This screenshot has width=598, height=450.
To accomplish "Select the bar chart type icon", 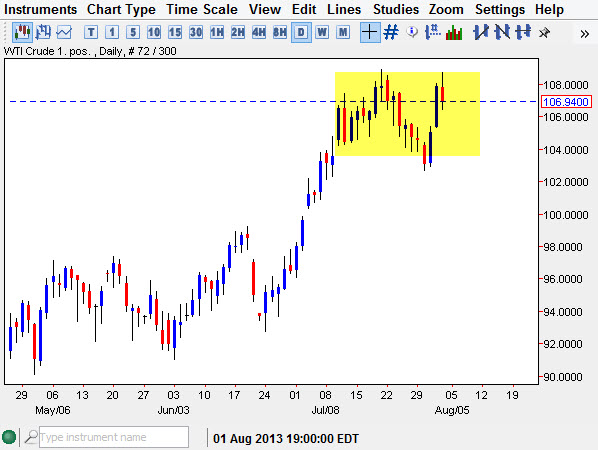I will 43,32.
